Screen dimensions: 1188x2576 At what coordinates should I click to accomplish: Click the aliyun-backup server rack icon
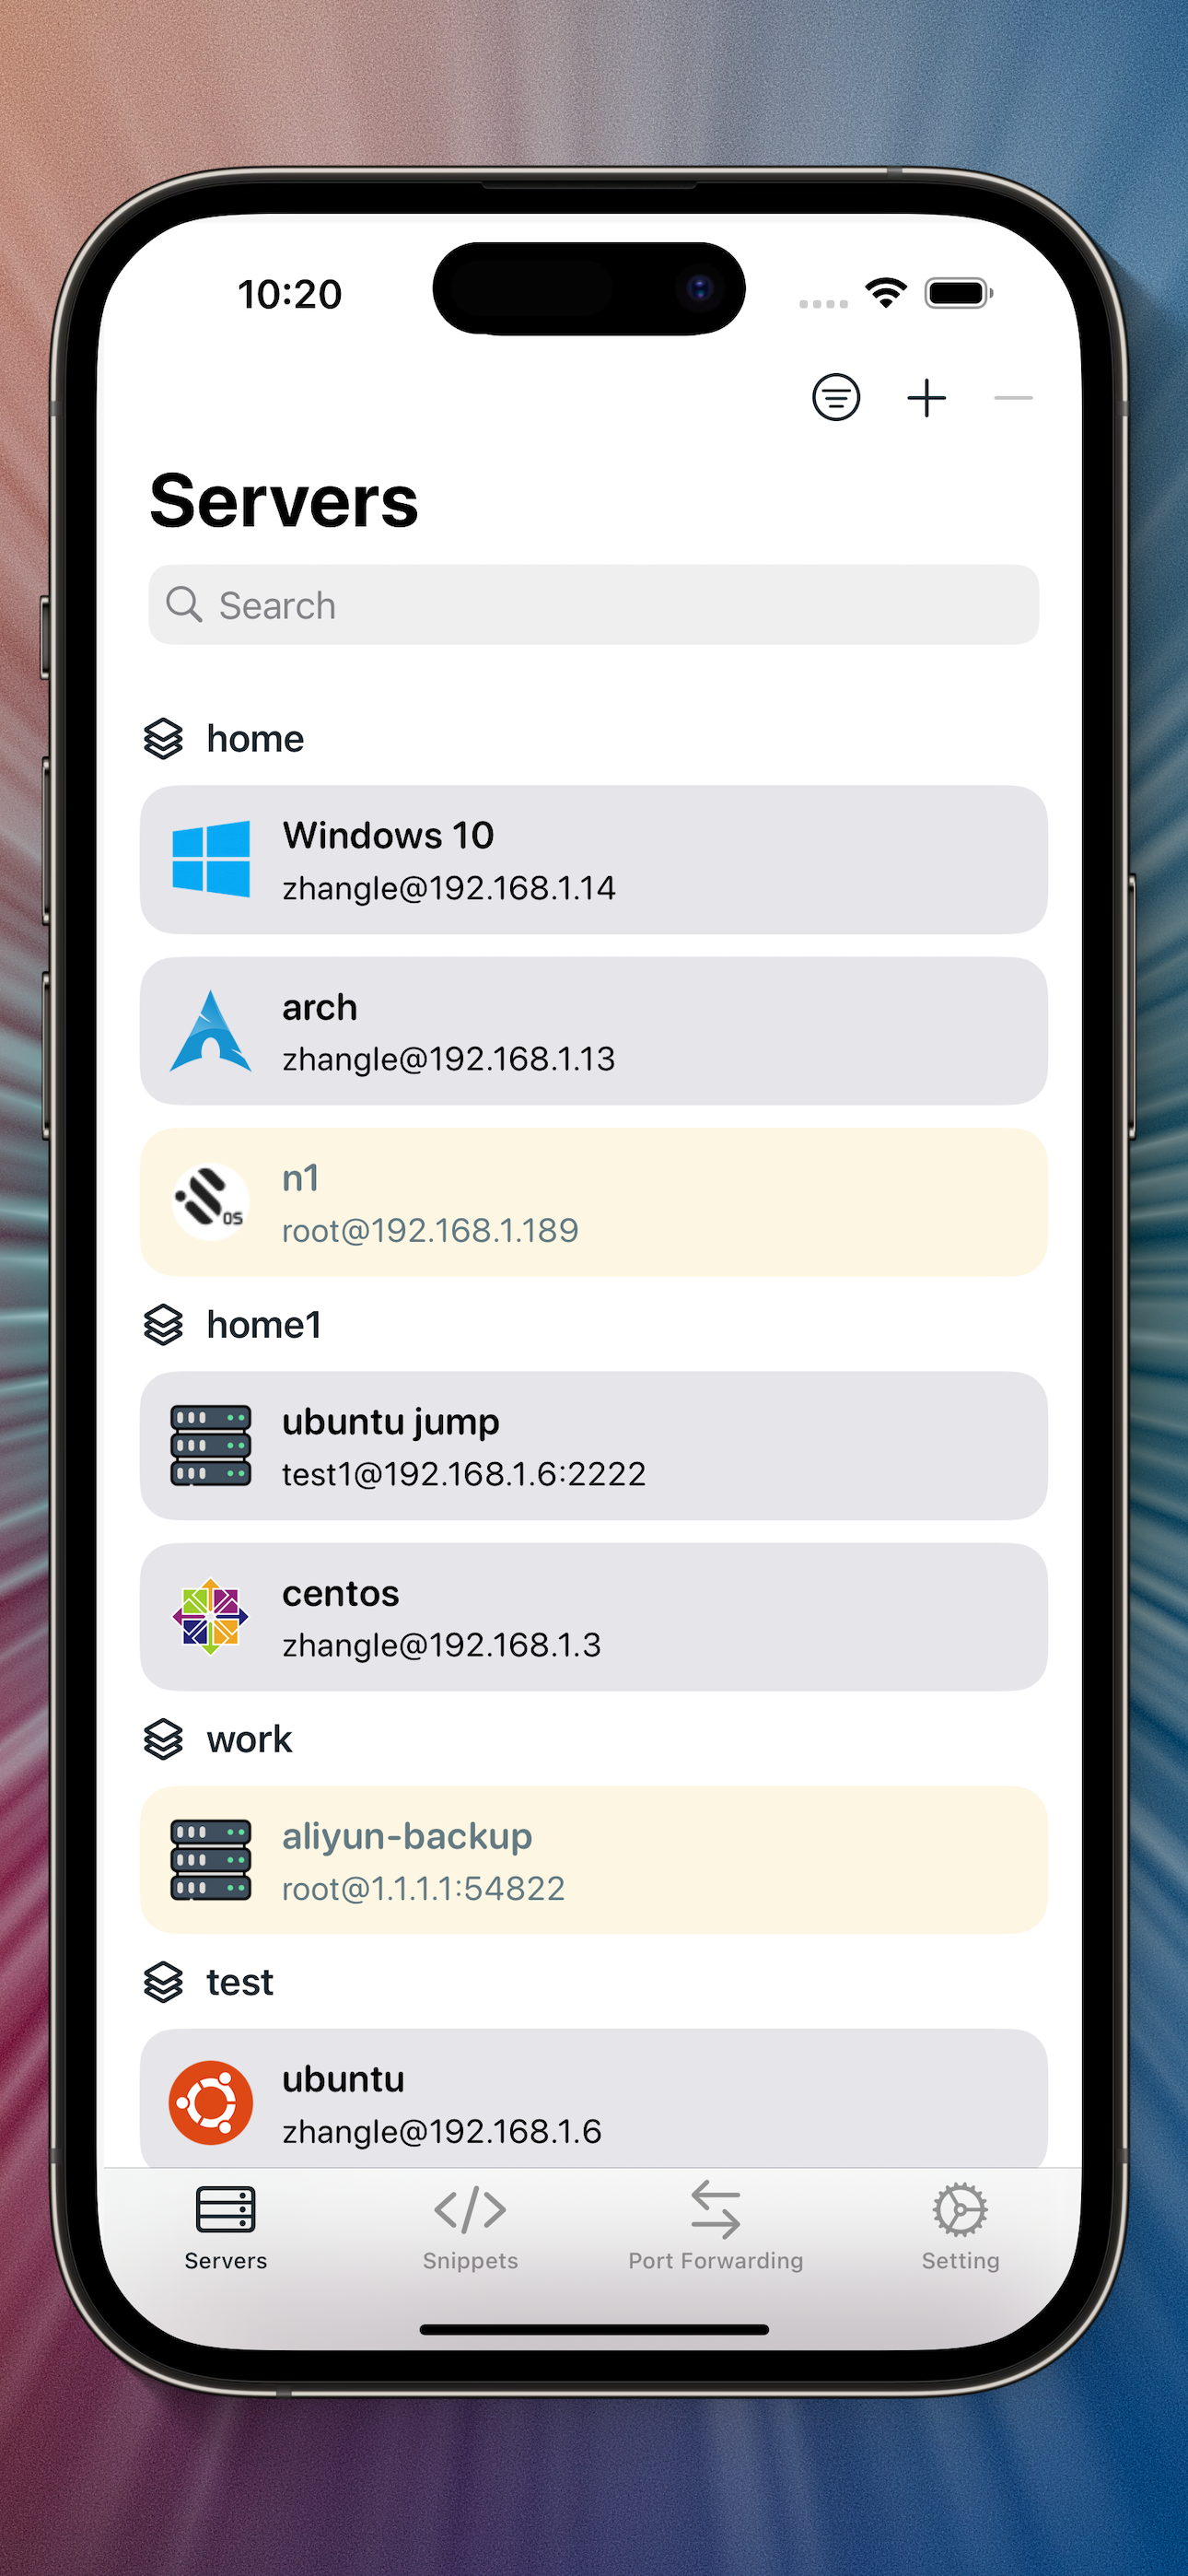coord(211,1860)
